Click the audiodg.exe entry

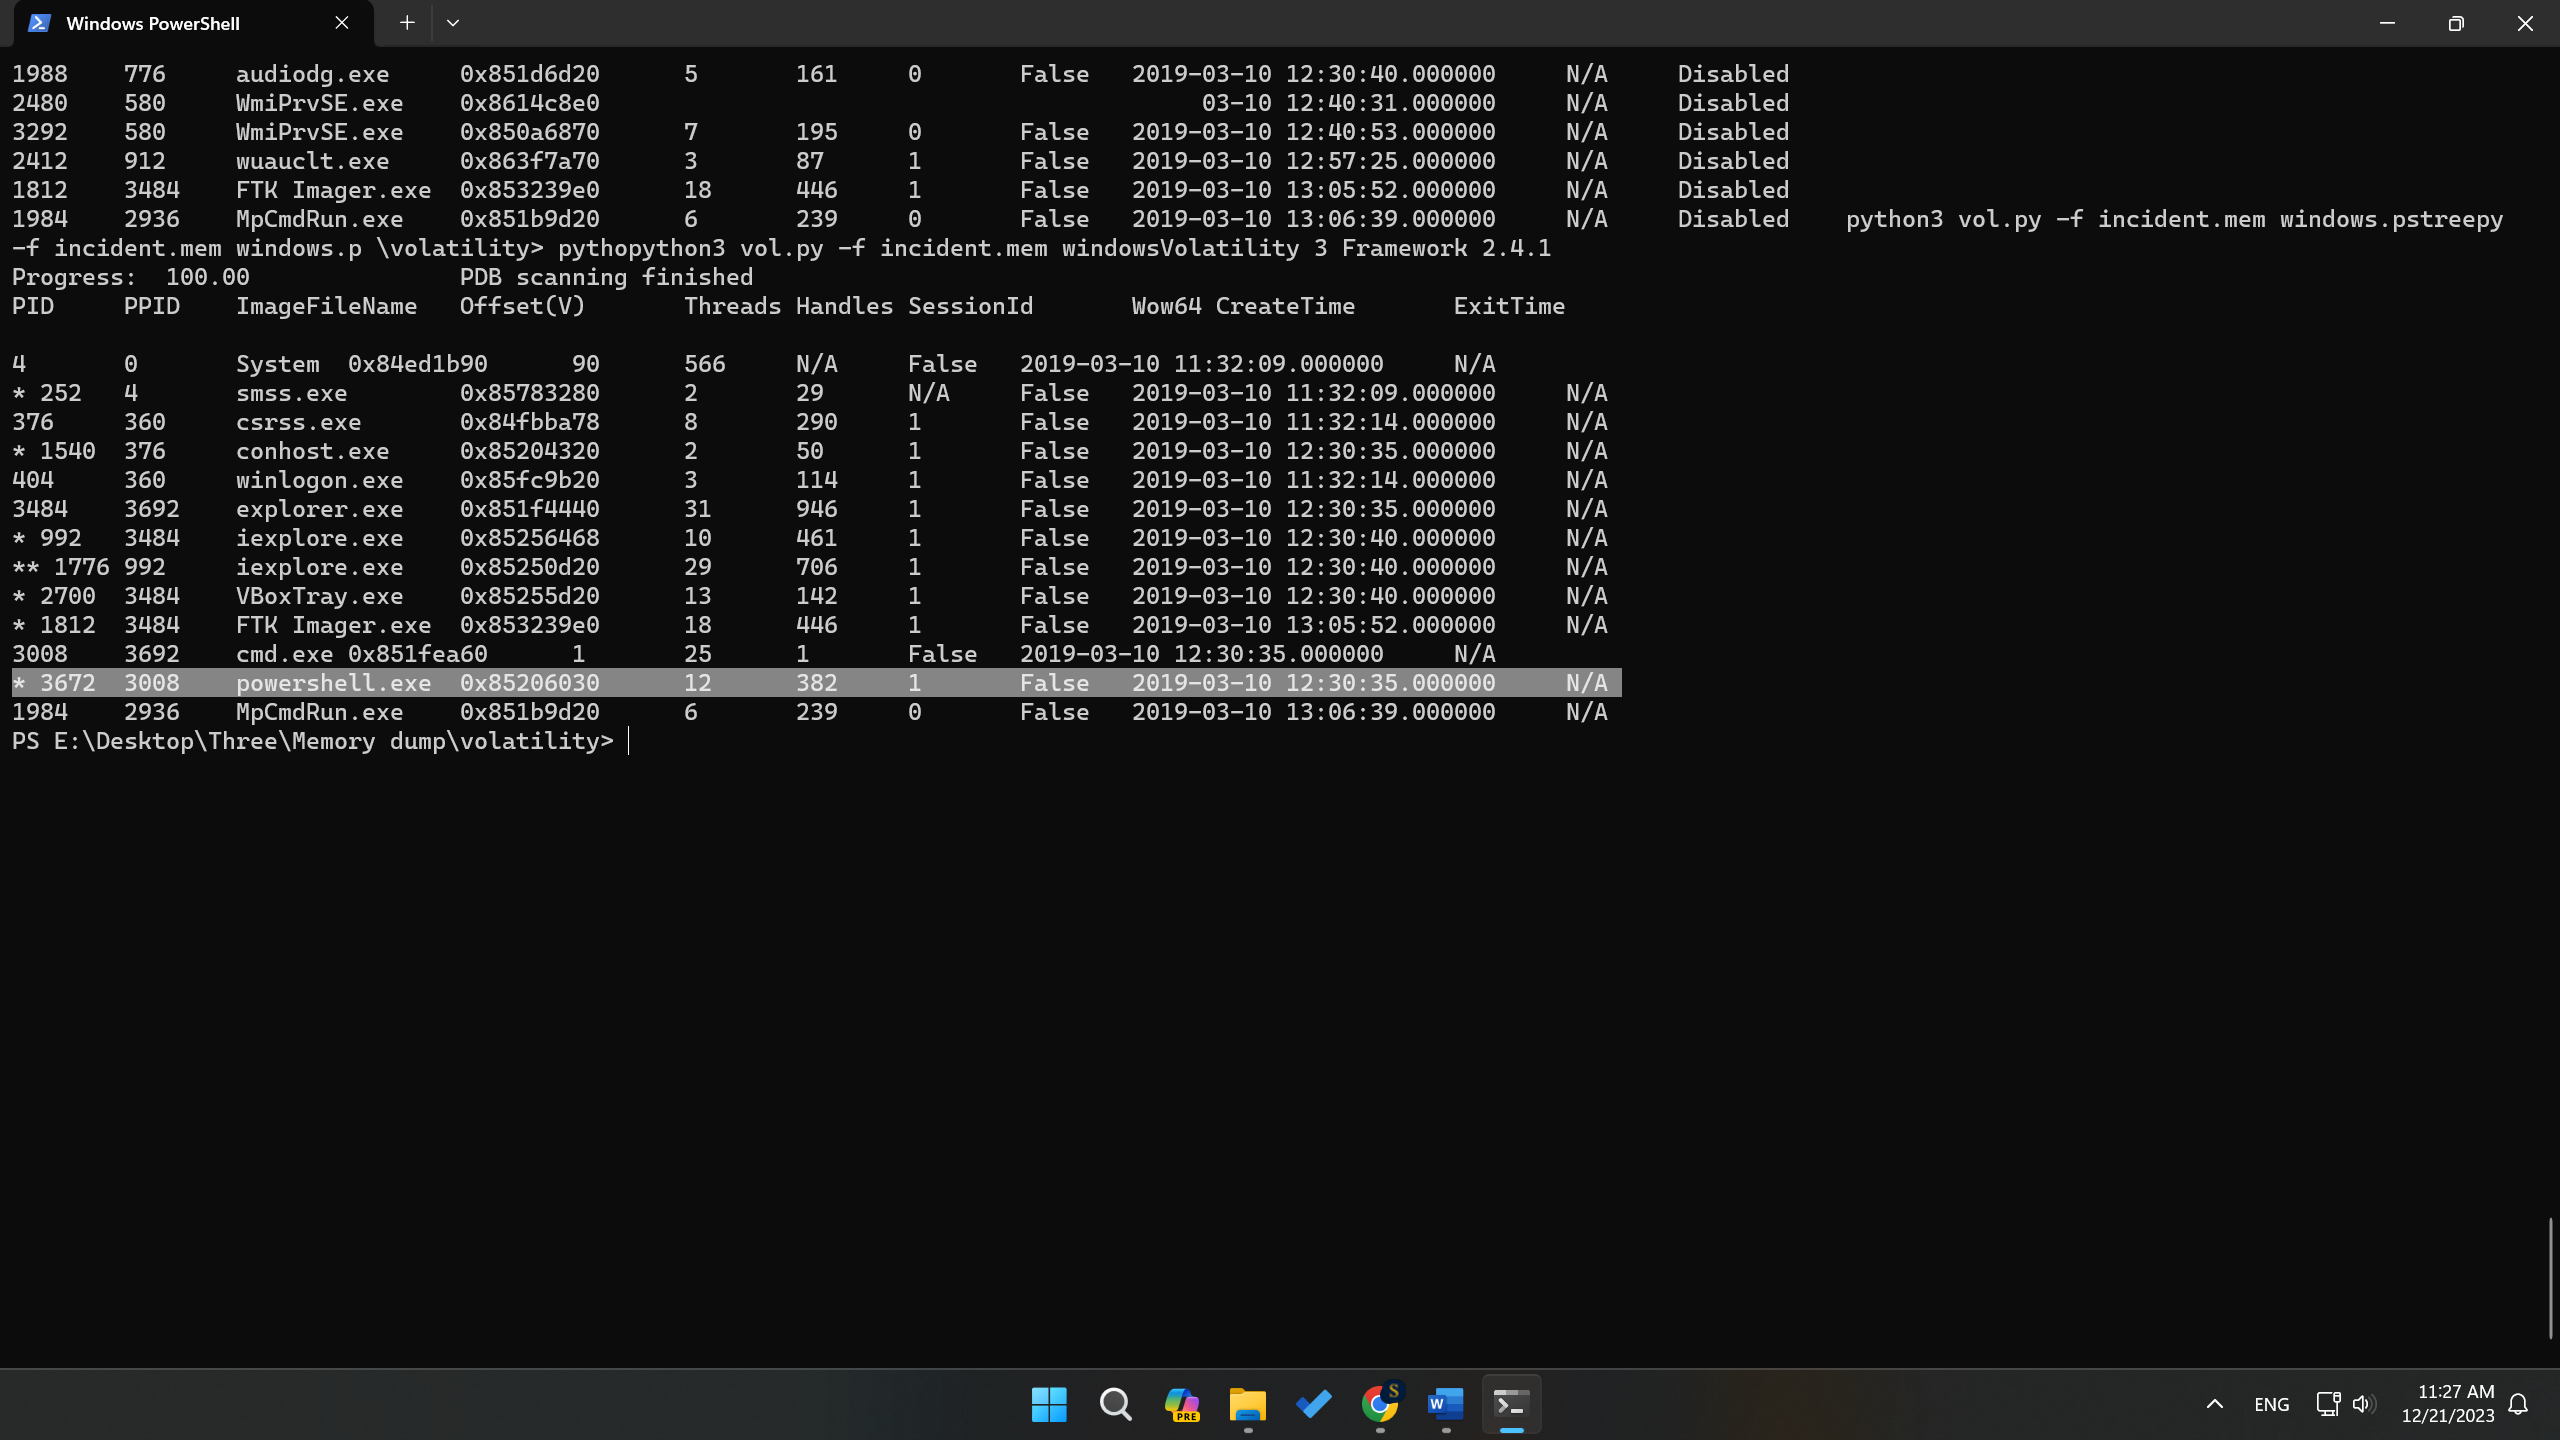tap(312, 74)
